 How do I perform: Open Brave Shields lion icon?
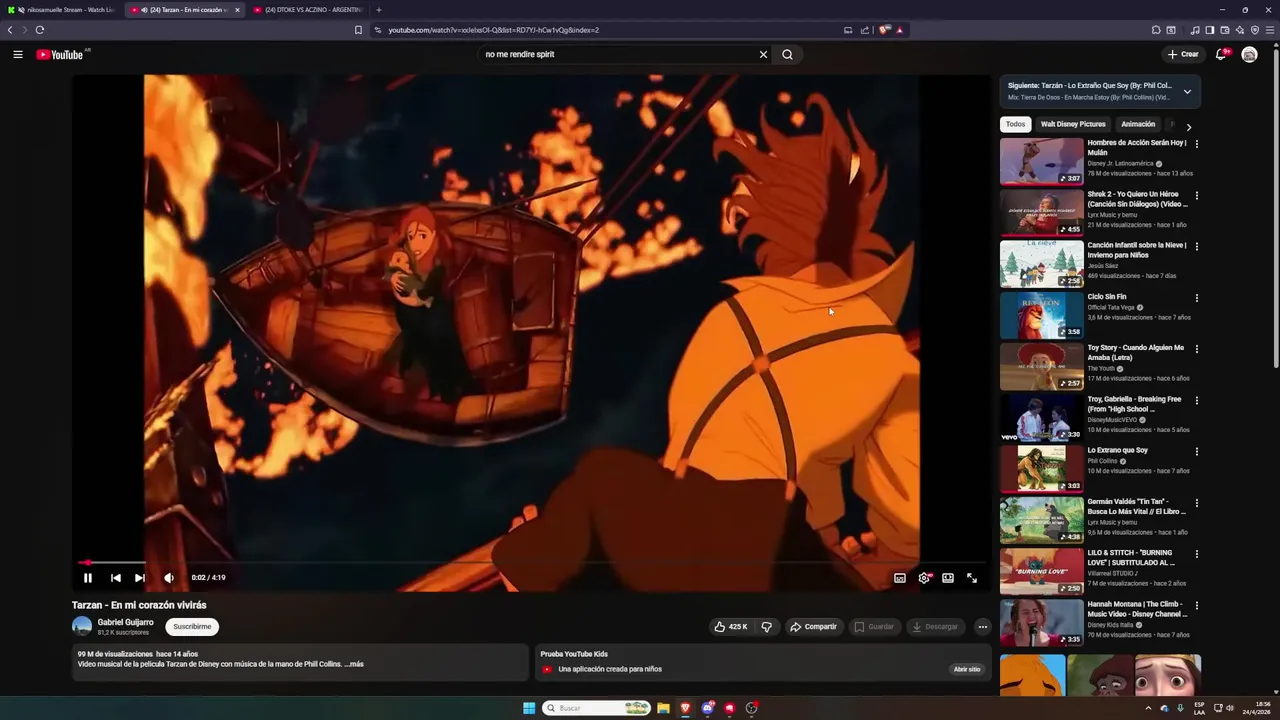(884, 30)
